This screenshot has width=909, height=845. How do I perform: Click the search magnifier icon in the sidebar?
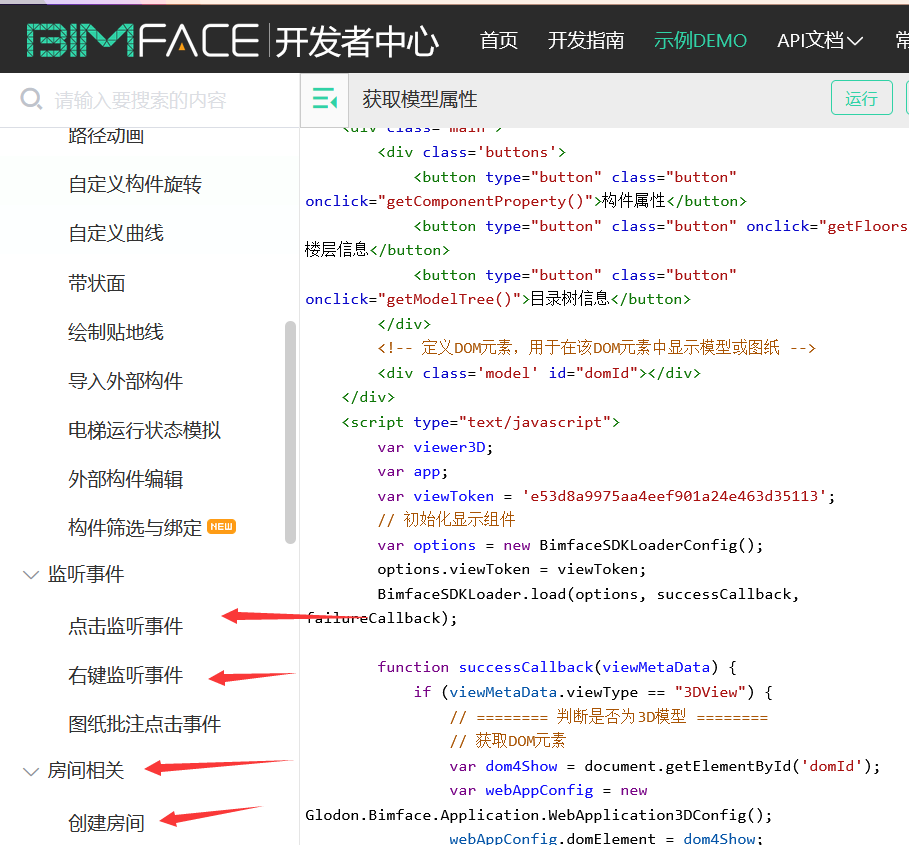coord(31,100)
